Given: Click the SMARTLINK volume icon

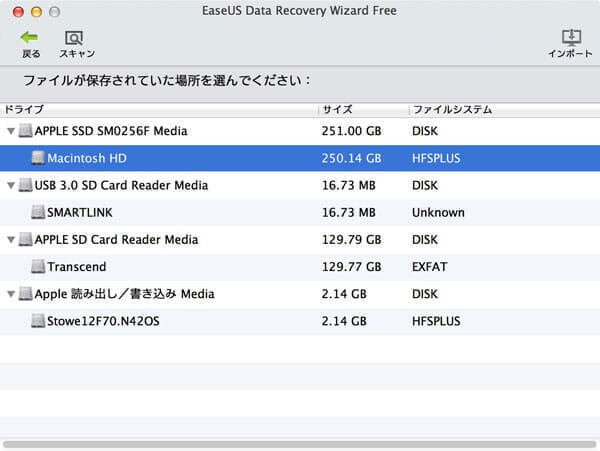Looking at the screenshot, I should (38, 212).
